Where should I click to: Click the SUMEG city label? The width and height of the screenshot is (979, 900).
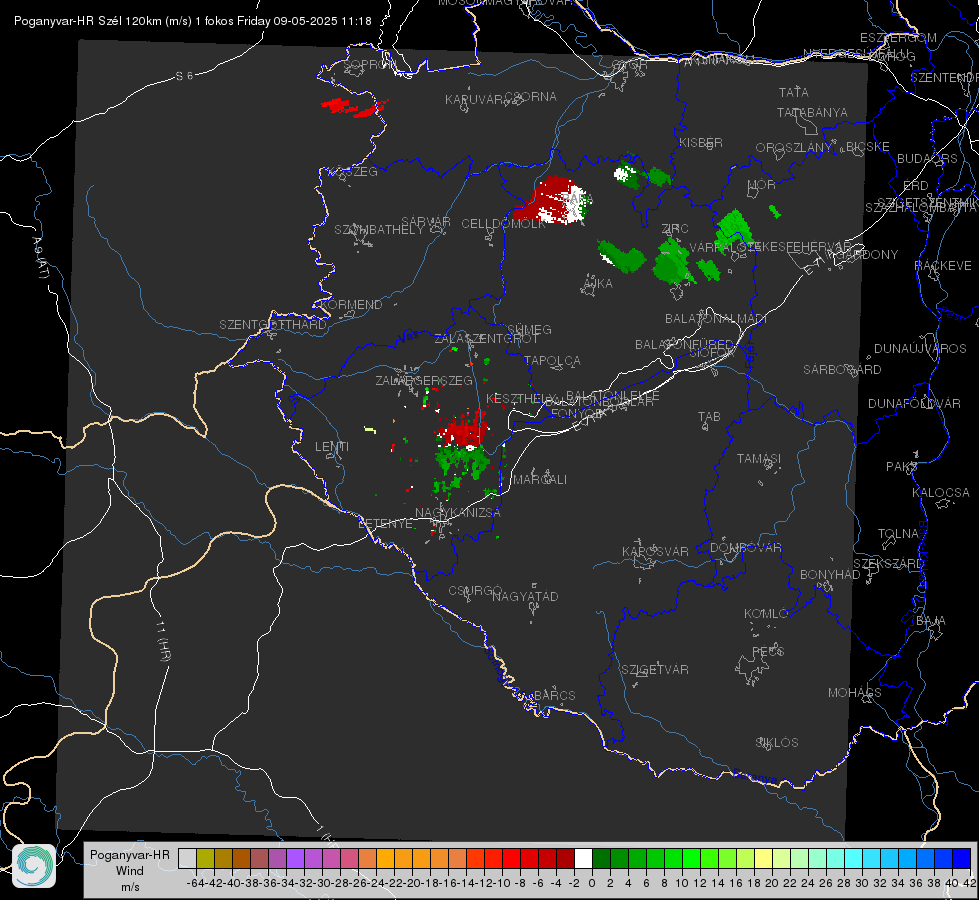[529, 329]
